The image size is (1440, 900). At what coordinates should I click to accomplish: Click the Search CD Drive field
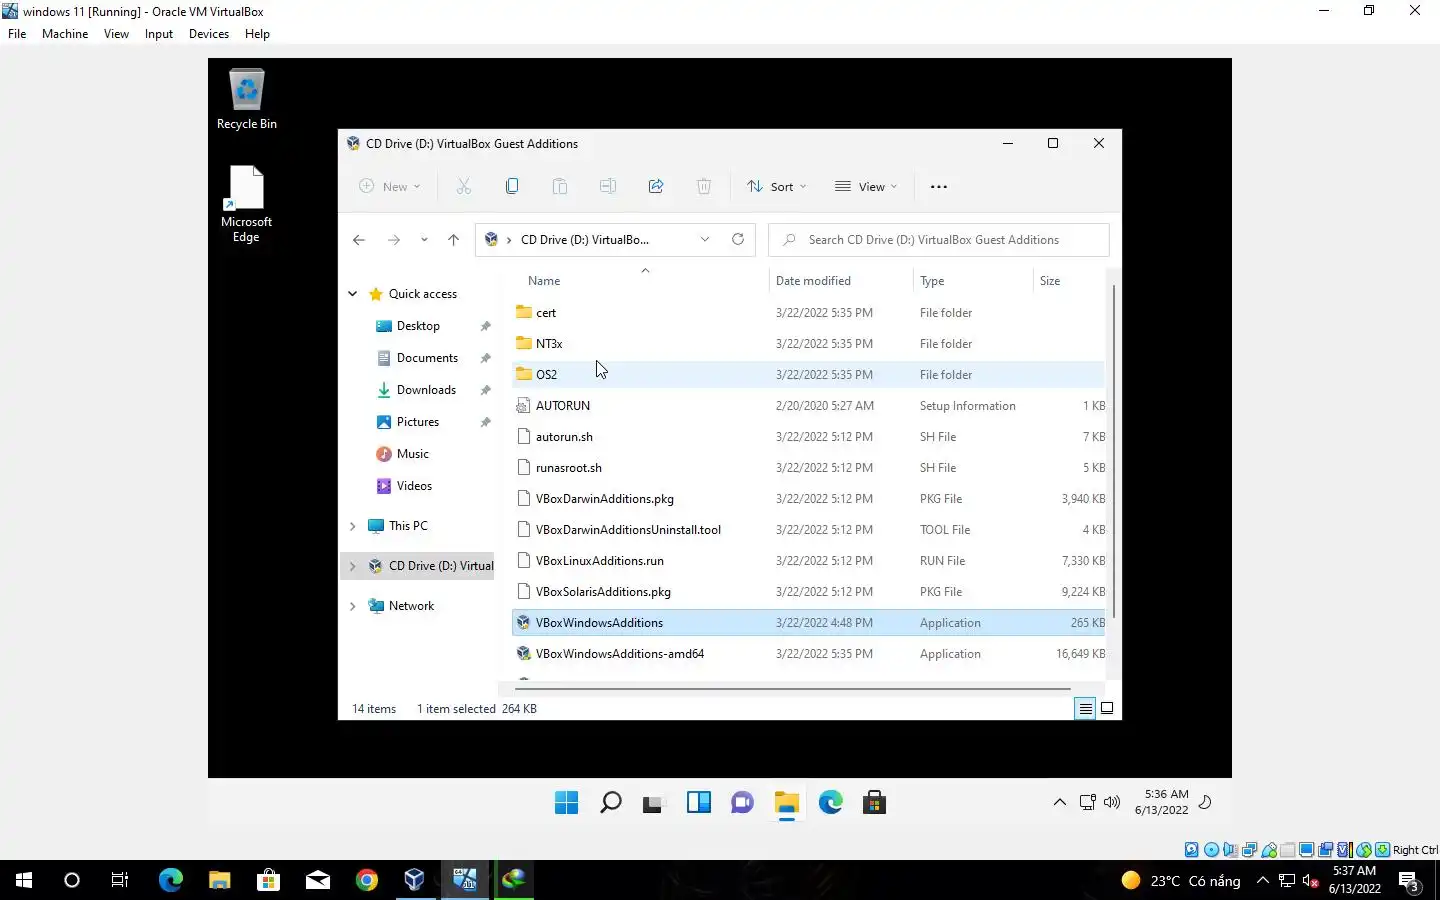[938, 240]
